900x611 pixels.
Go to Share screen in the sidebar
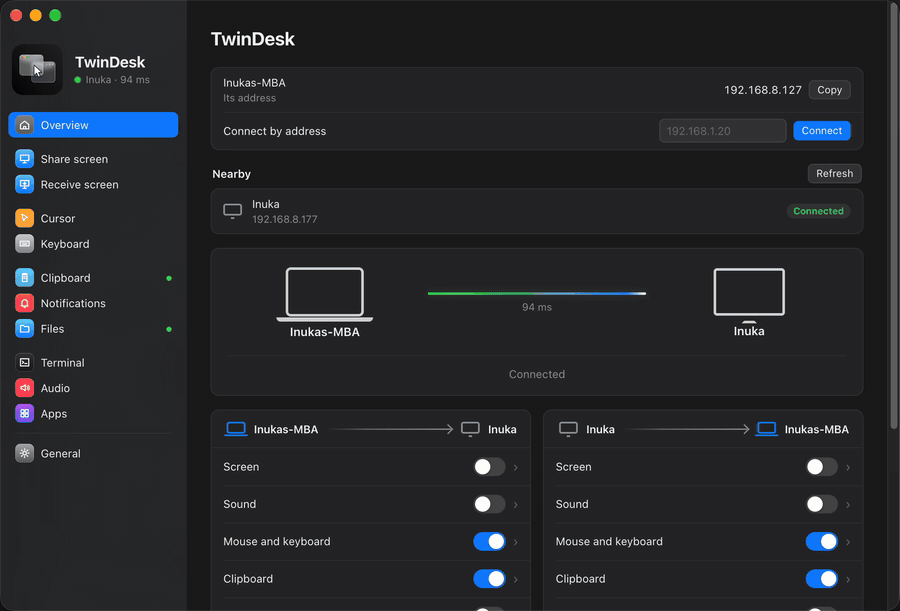[x=93, y=159]
